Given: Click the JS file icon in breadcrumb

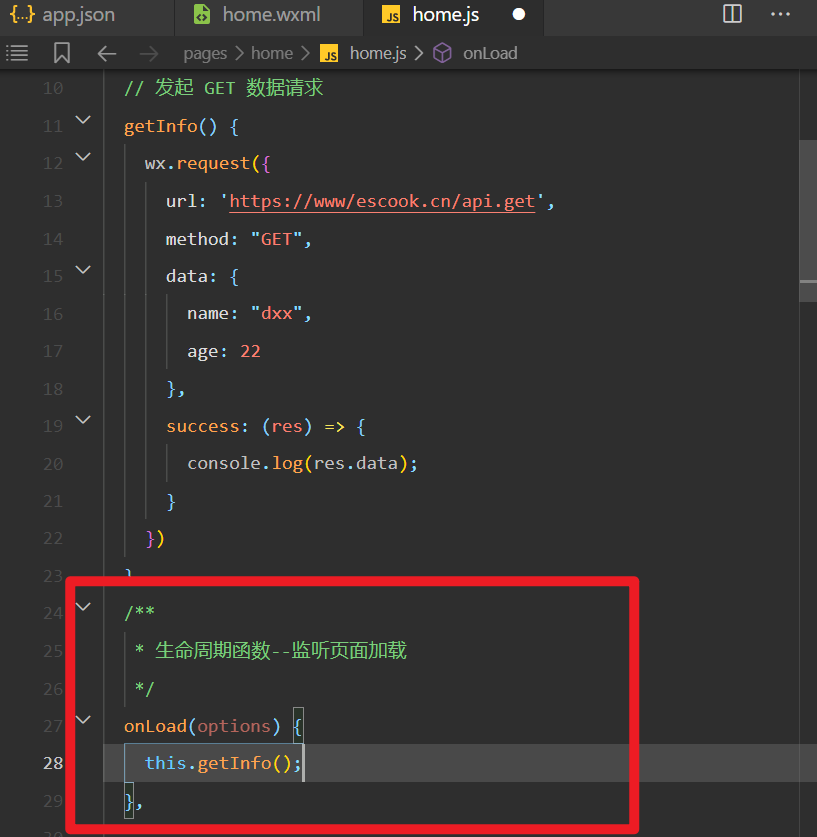Looking at the screenshot, I should pyautogui.click(x=329, y=53).
